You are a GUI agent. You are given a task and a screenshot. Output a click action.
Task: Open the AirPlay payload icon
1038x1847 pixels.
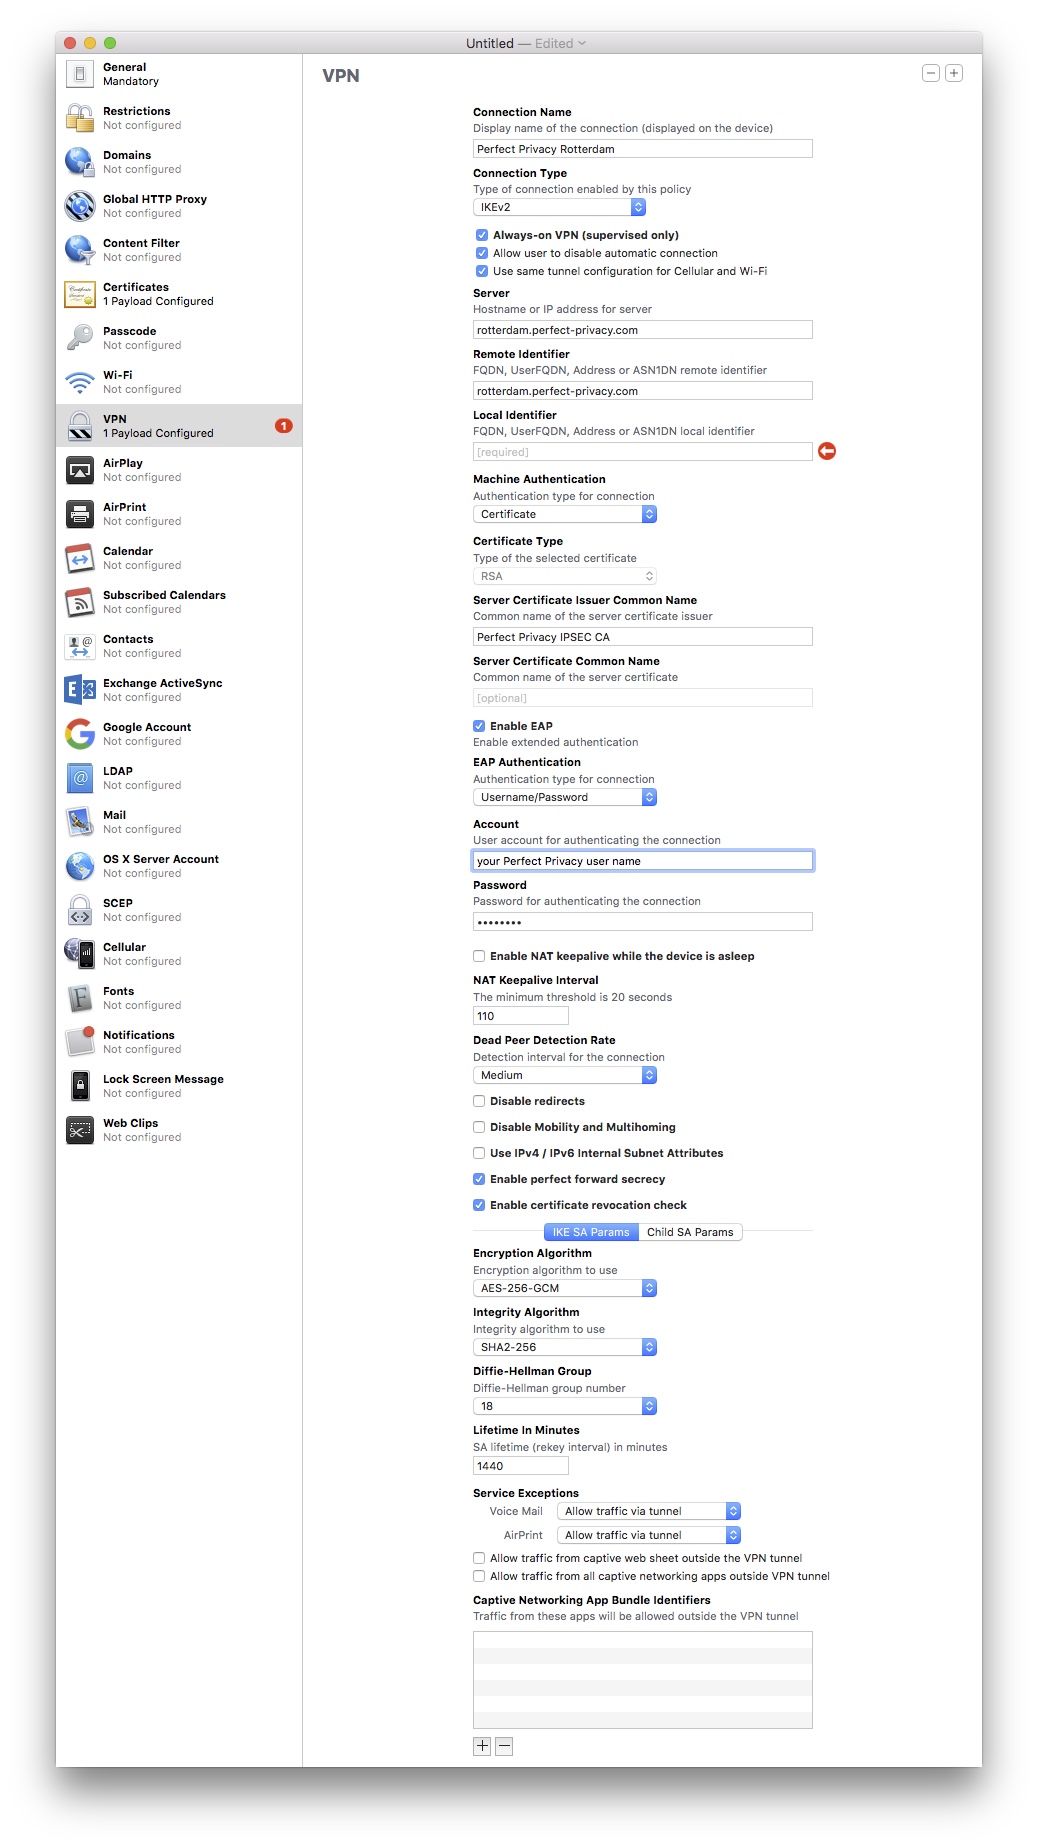pos(80,470)
